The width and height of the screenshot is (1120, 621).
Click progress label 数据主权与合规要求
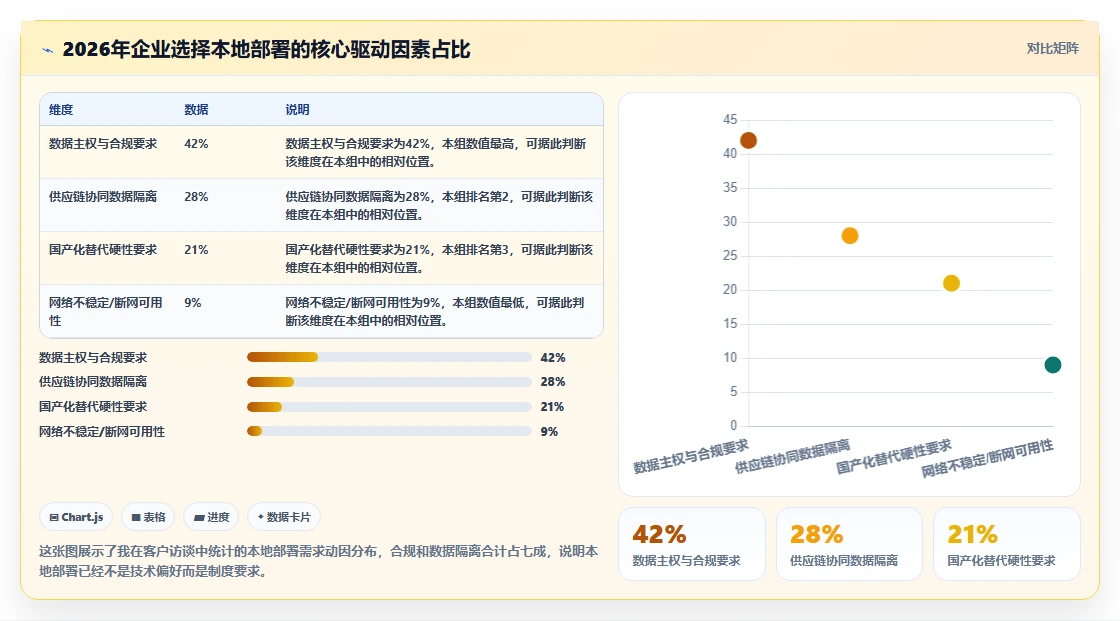coord(93,357)
